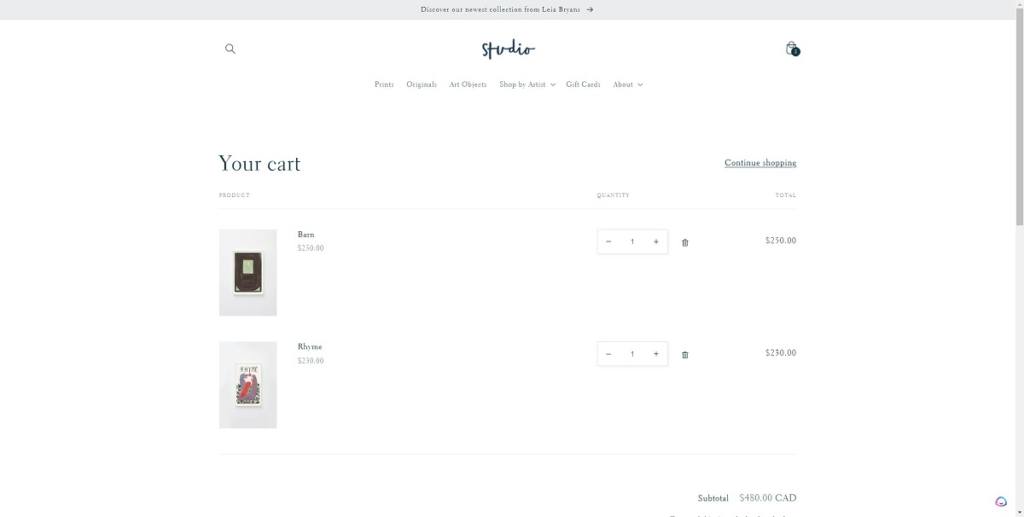Open the shopping bag cart icon
This screenshot has height=517, width=1024.
[792, 48]
